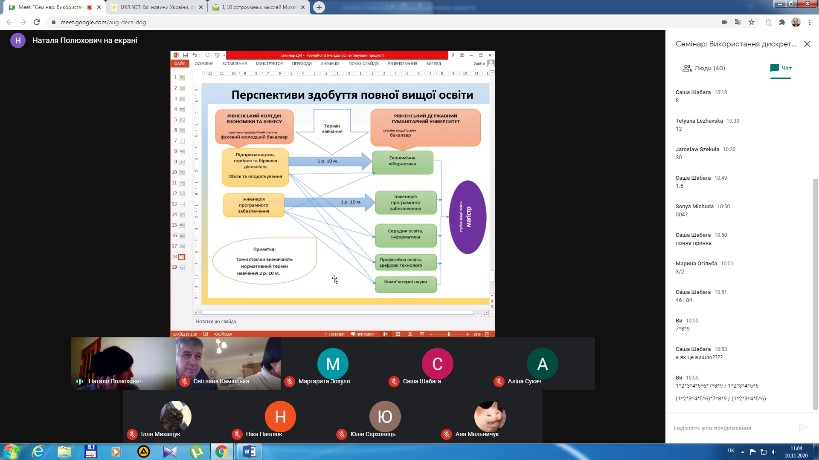The image size is (819, 460).
Task: Open the Visual Studio taskbar icon
Action: pos(170,451)
